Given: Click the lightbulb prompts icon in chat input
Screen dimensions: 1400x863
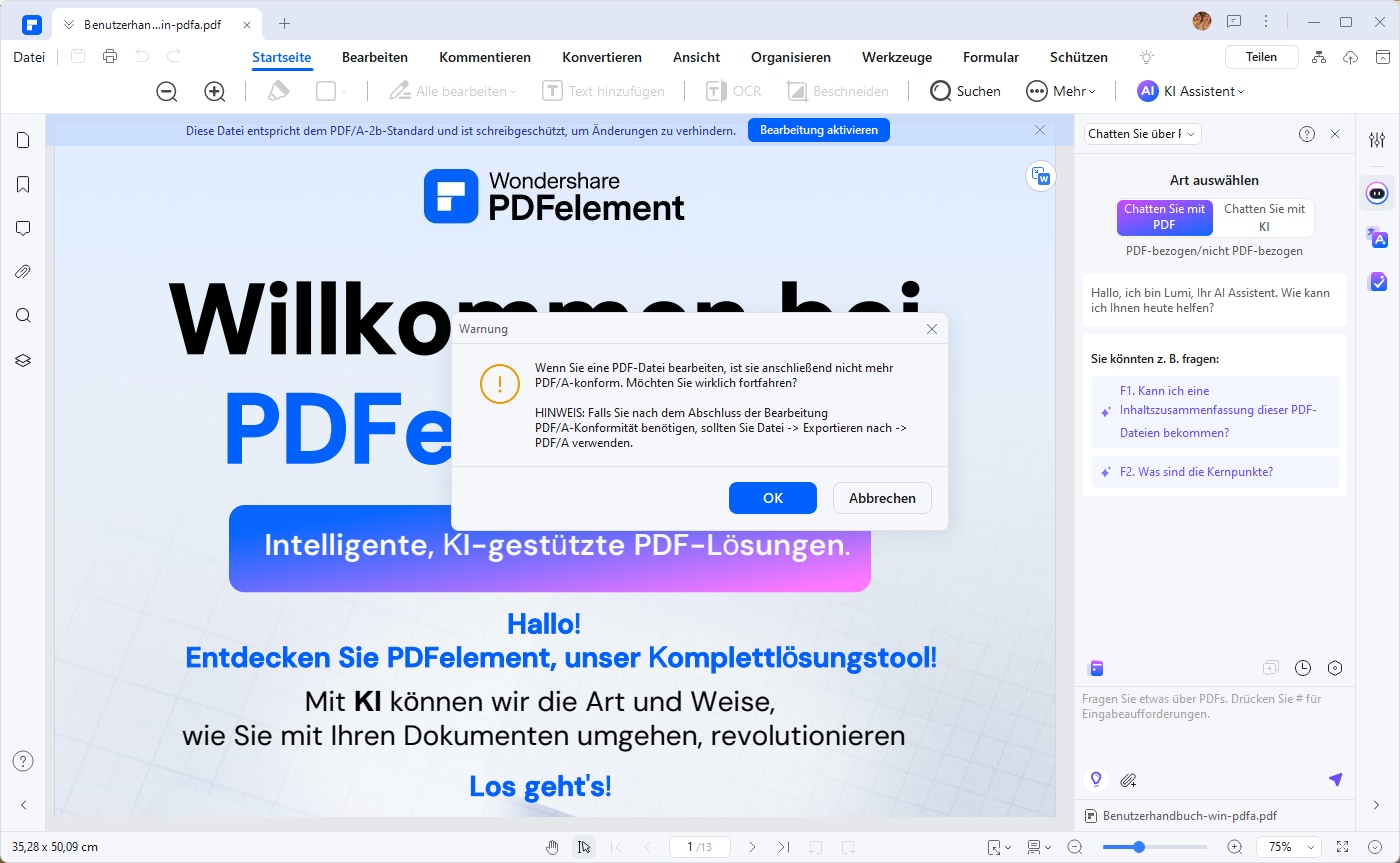Looking at the screenshot, I should point(1096,779).
